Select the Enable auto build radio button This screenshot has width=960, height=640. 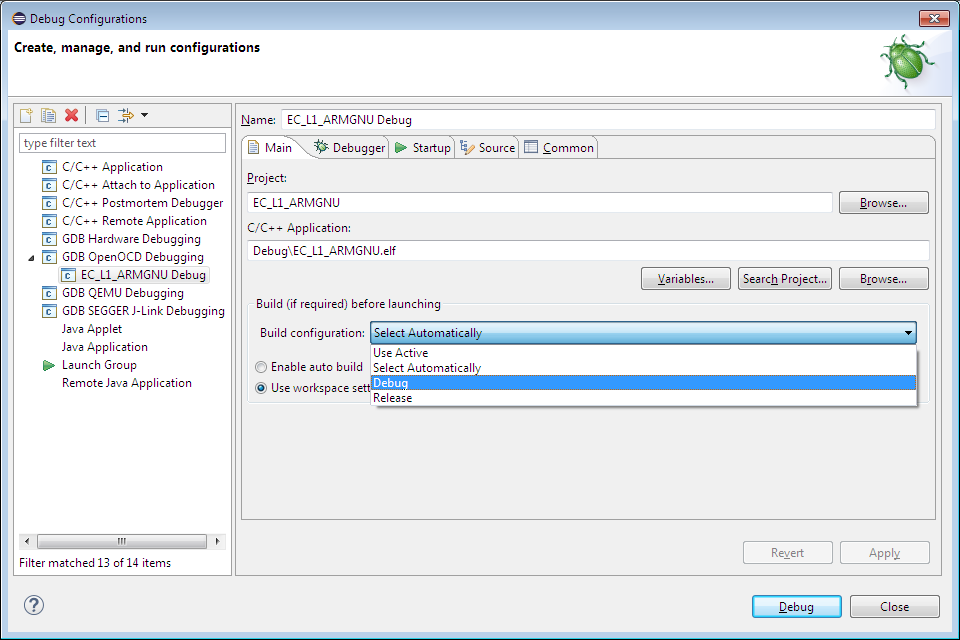[260, 366]
